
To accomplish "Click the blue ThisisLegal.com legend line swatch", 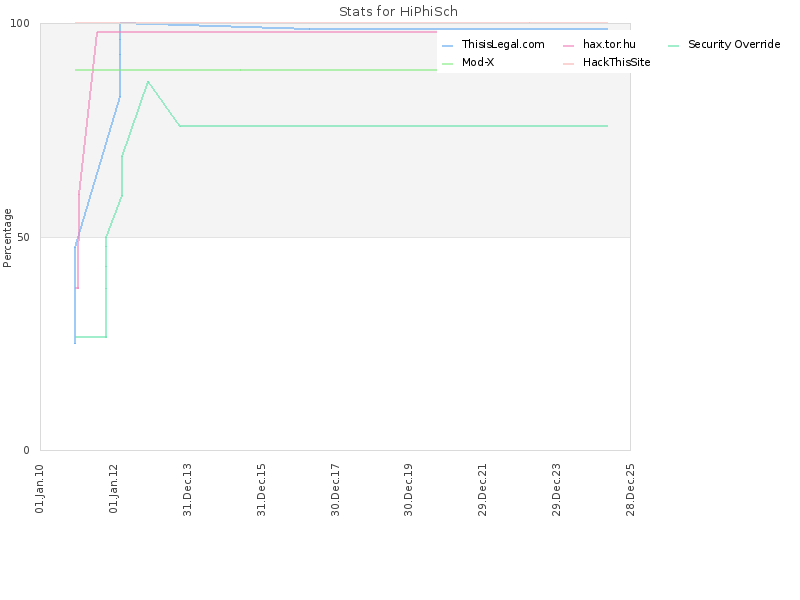I will (447, 46).
